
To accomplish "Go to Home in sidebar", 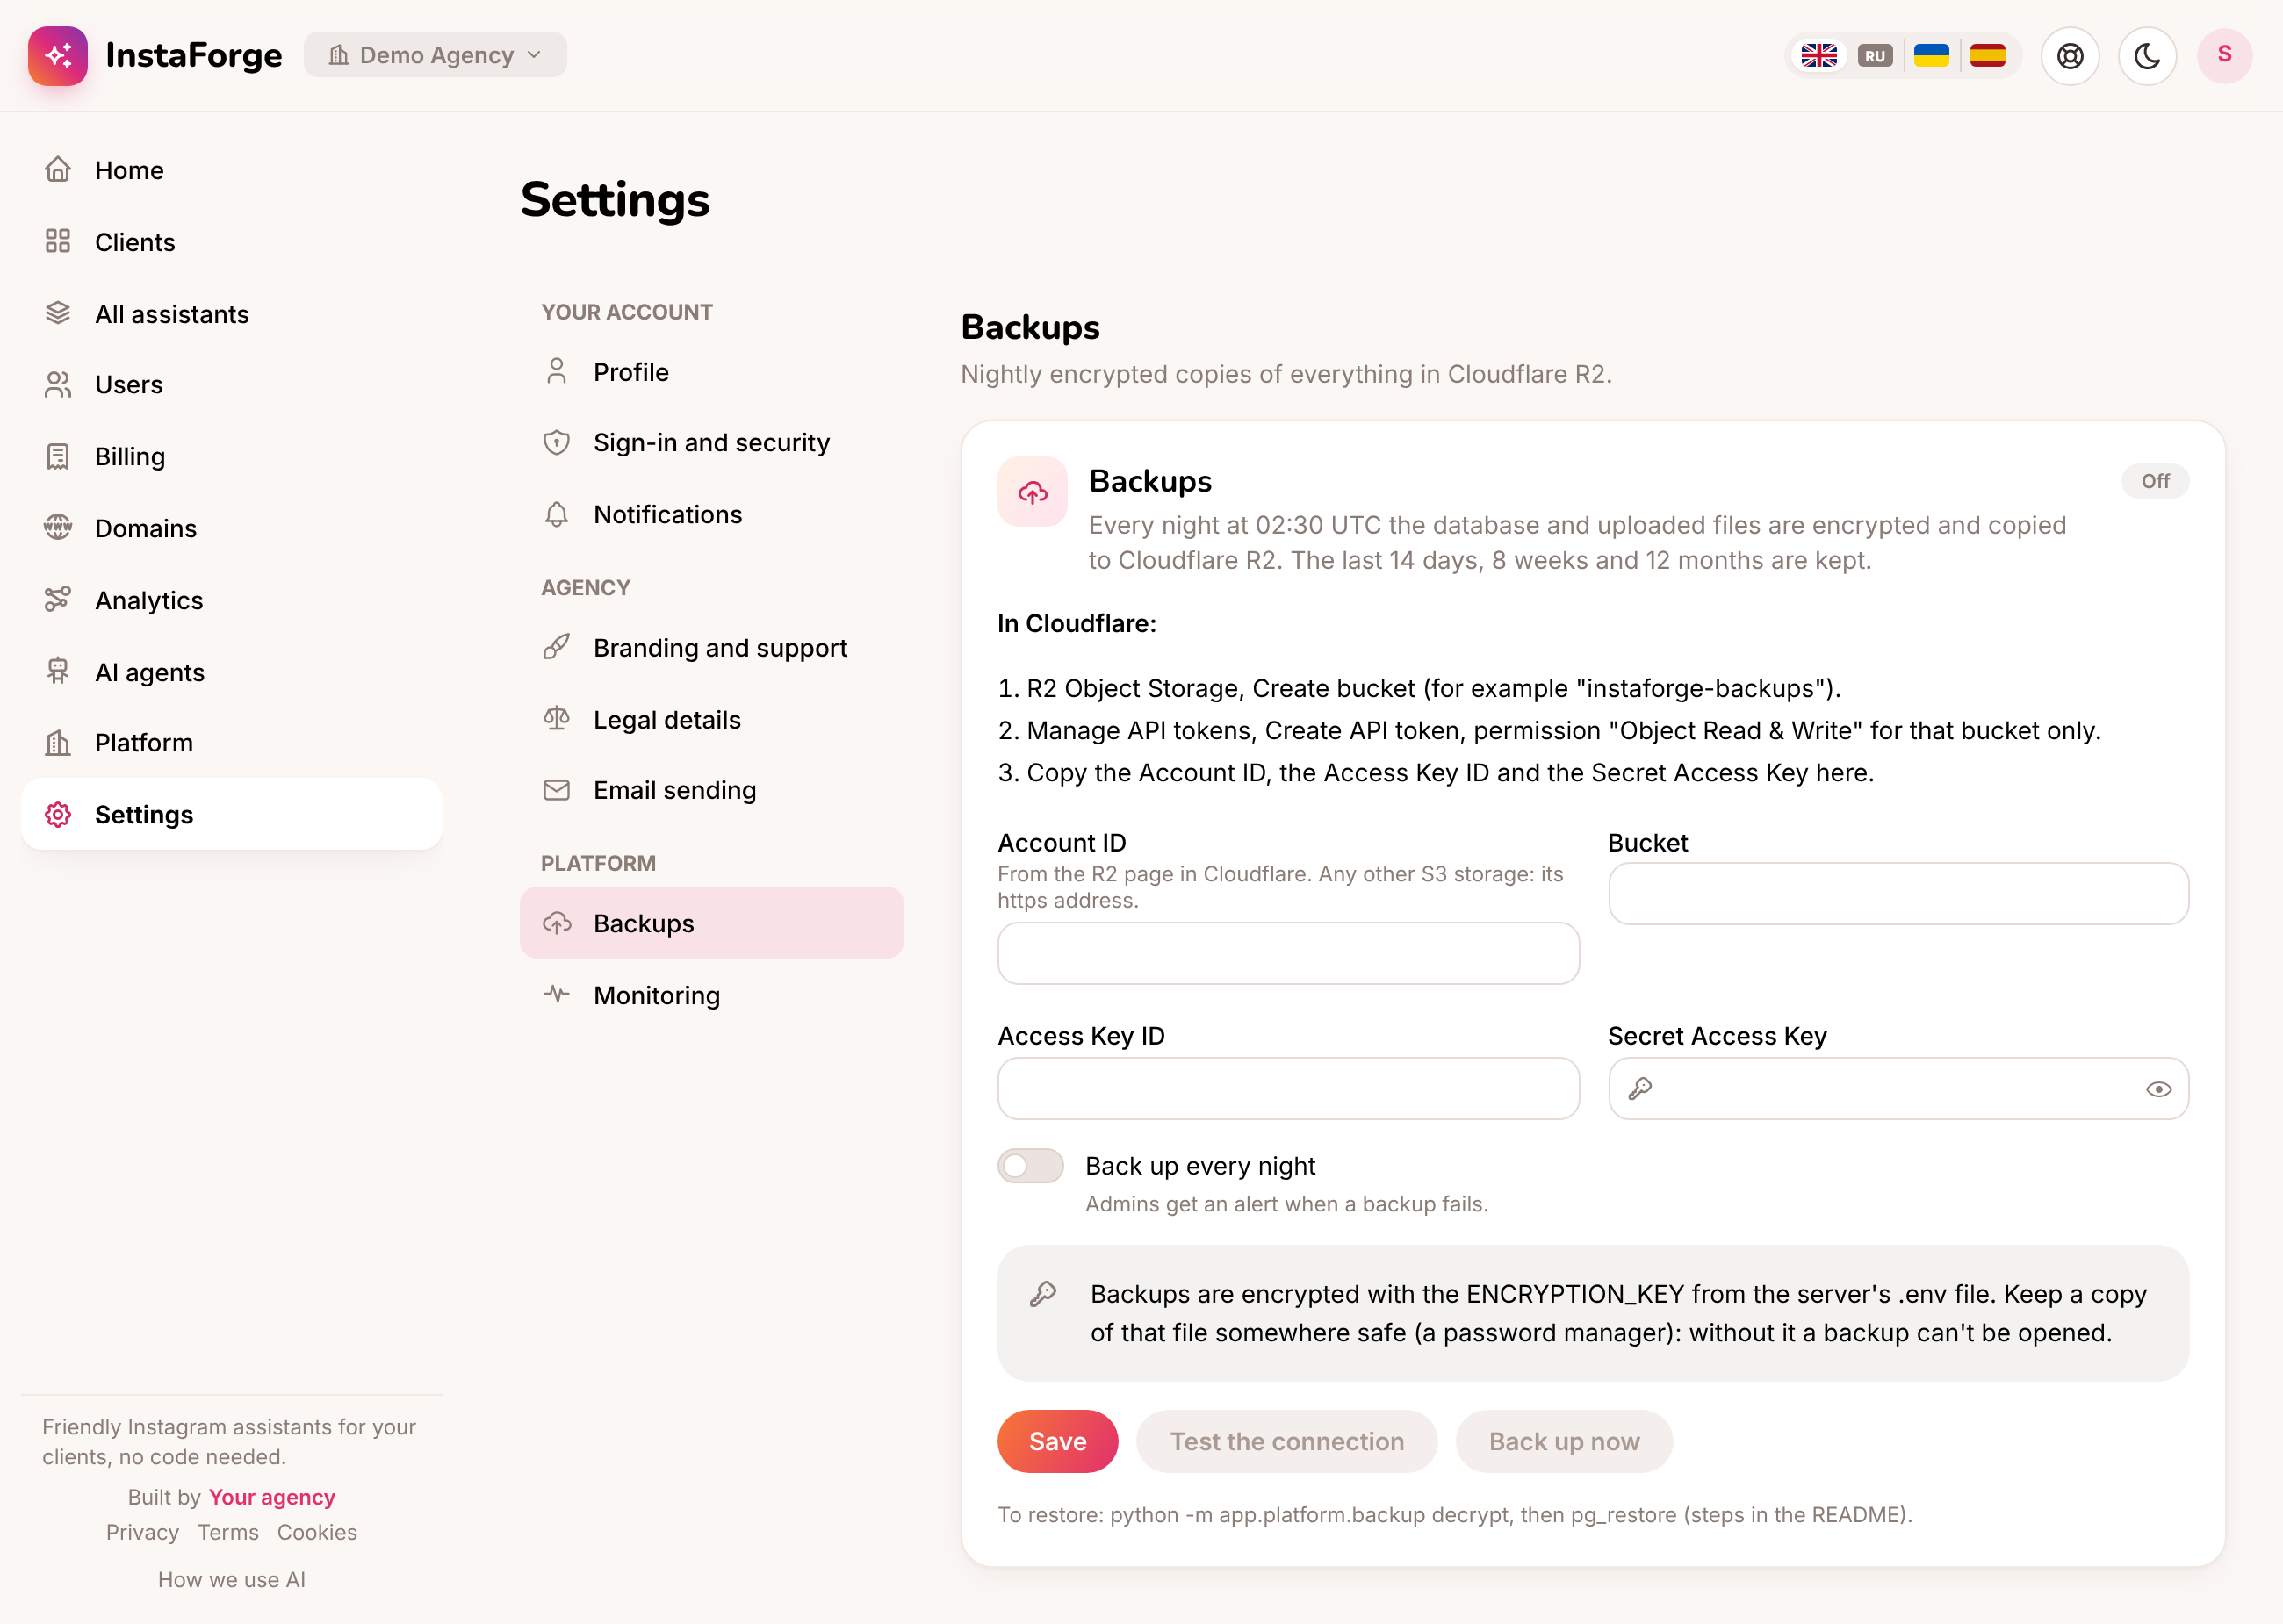I will [x=231, y=170].
